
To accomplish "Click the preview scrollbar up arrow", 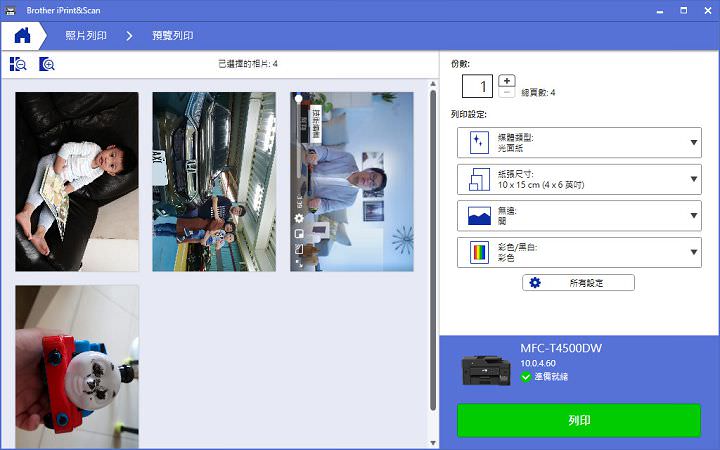I will [x=433, y=84].
